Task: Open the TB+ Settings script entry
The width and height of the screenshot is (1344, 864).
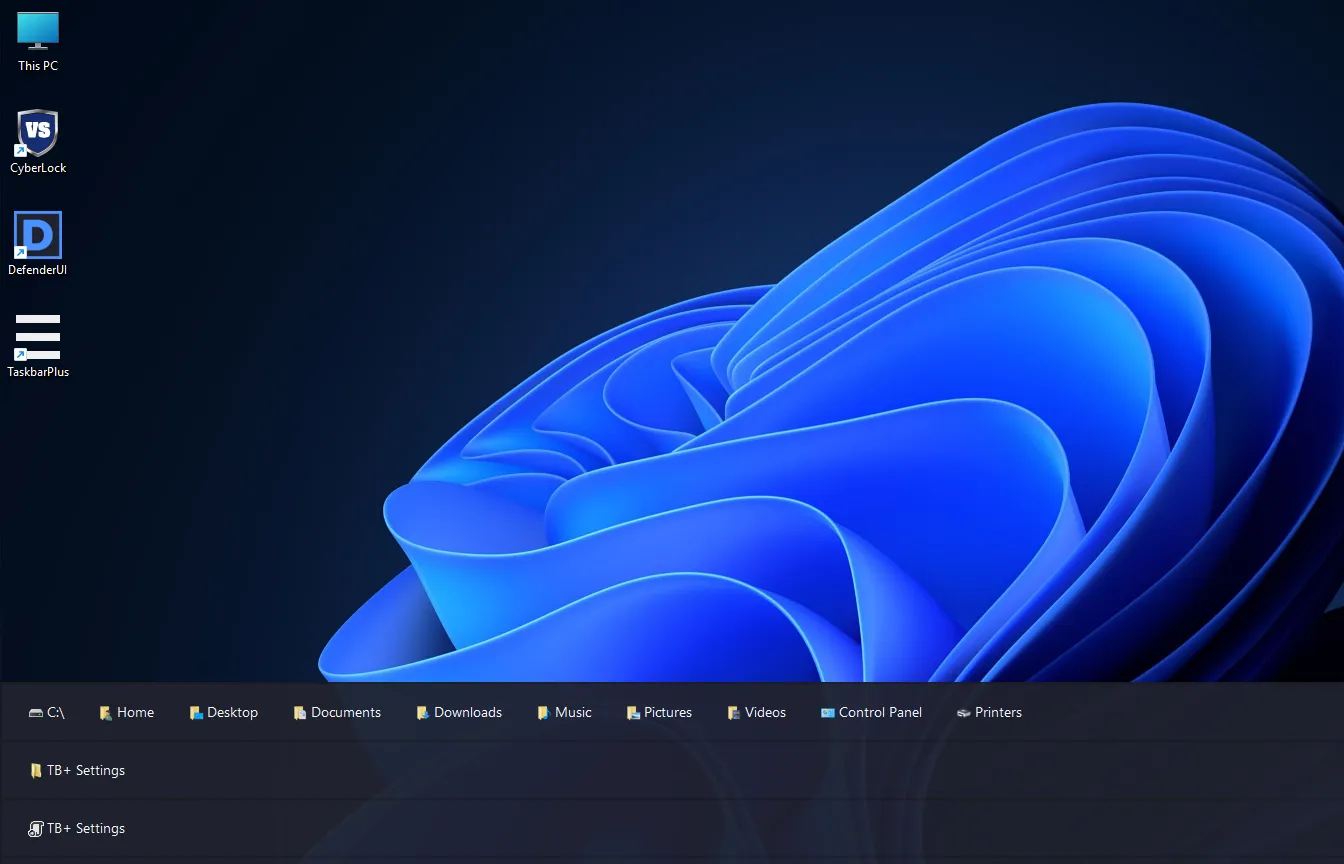Action: click(77, 828)
